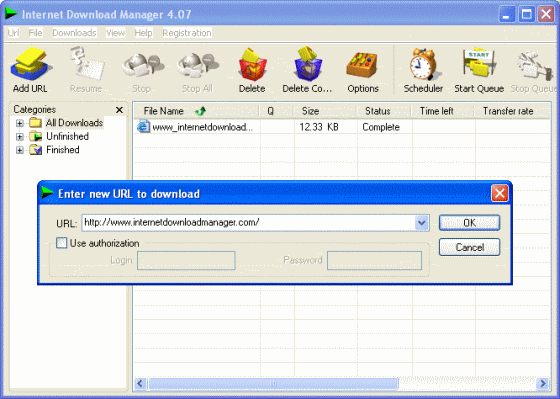Viewport: 560px width, 399px height.
Task: Select the www_internetdownload... file row
Action: 342,127
